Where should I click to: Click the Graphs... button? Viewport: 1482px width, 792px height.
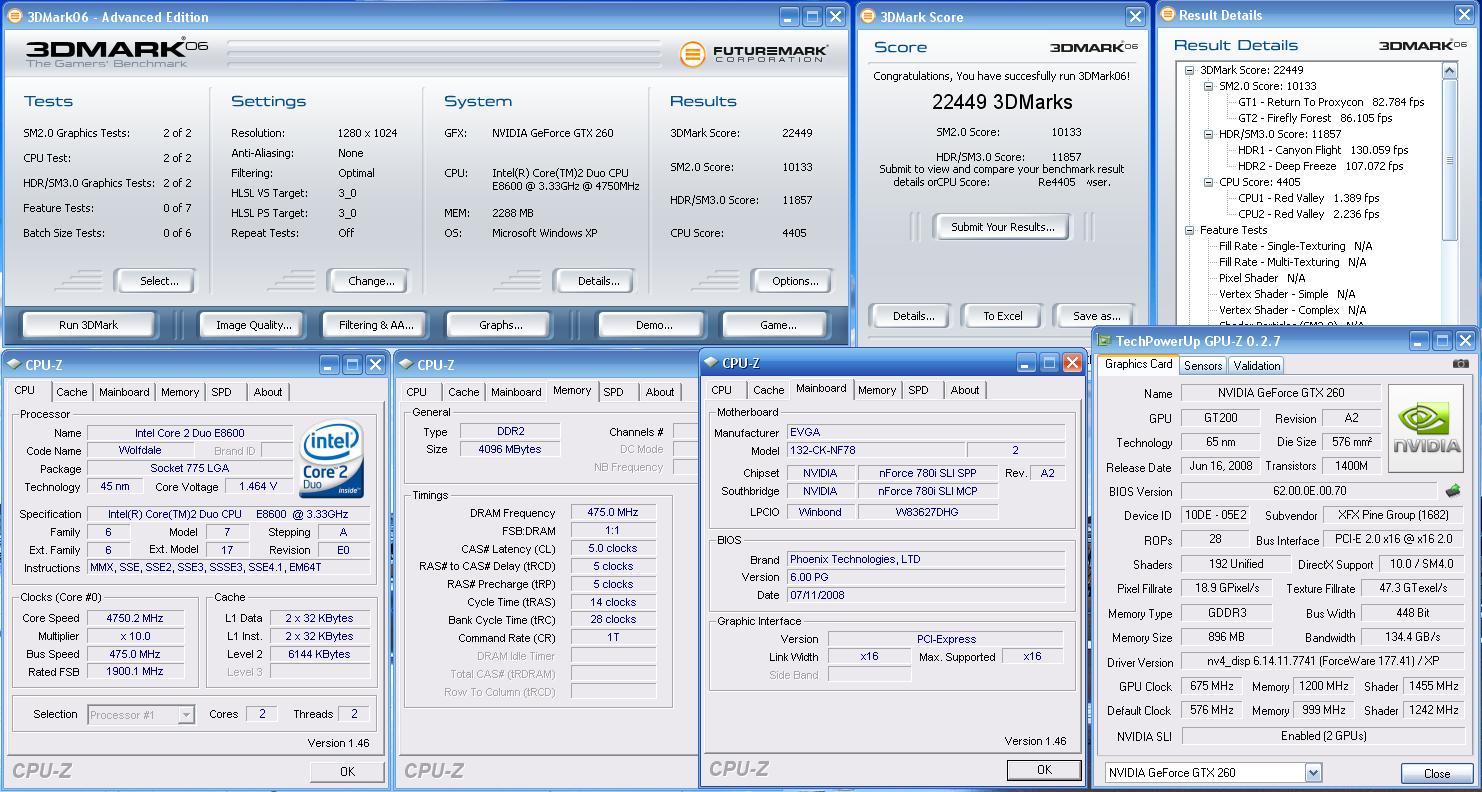point(501,325)
